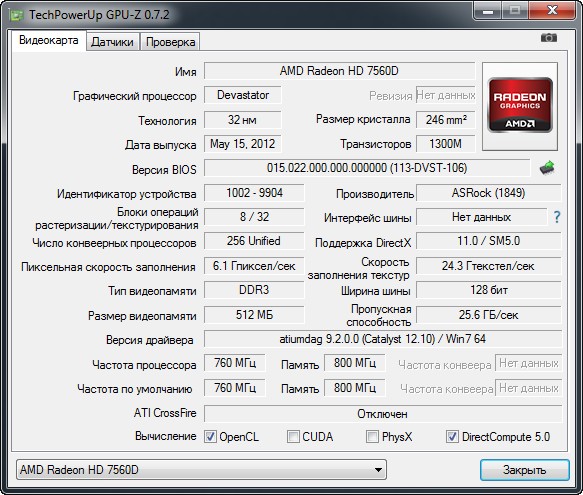The image size is (583, 495).
Task: Click the Размер видеопамяти label
Action: 142,316
